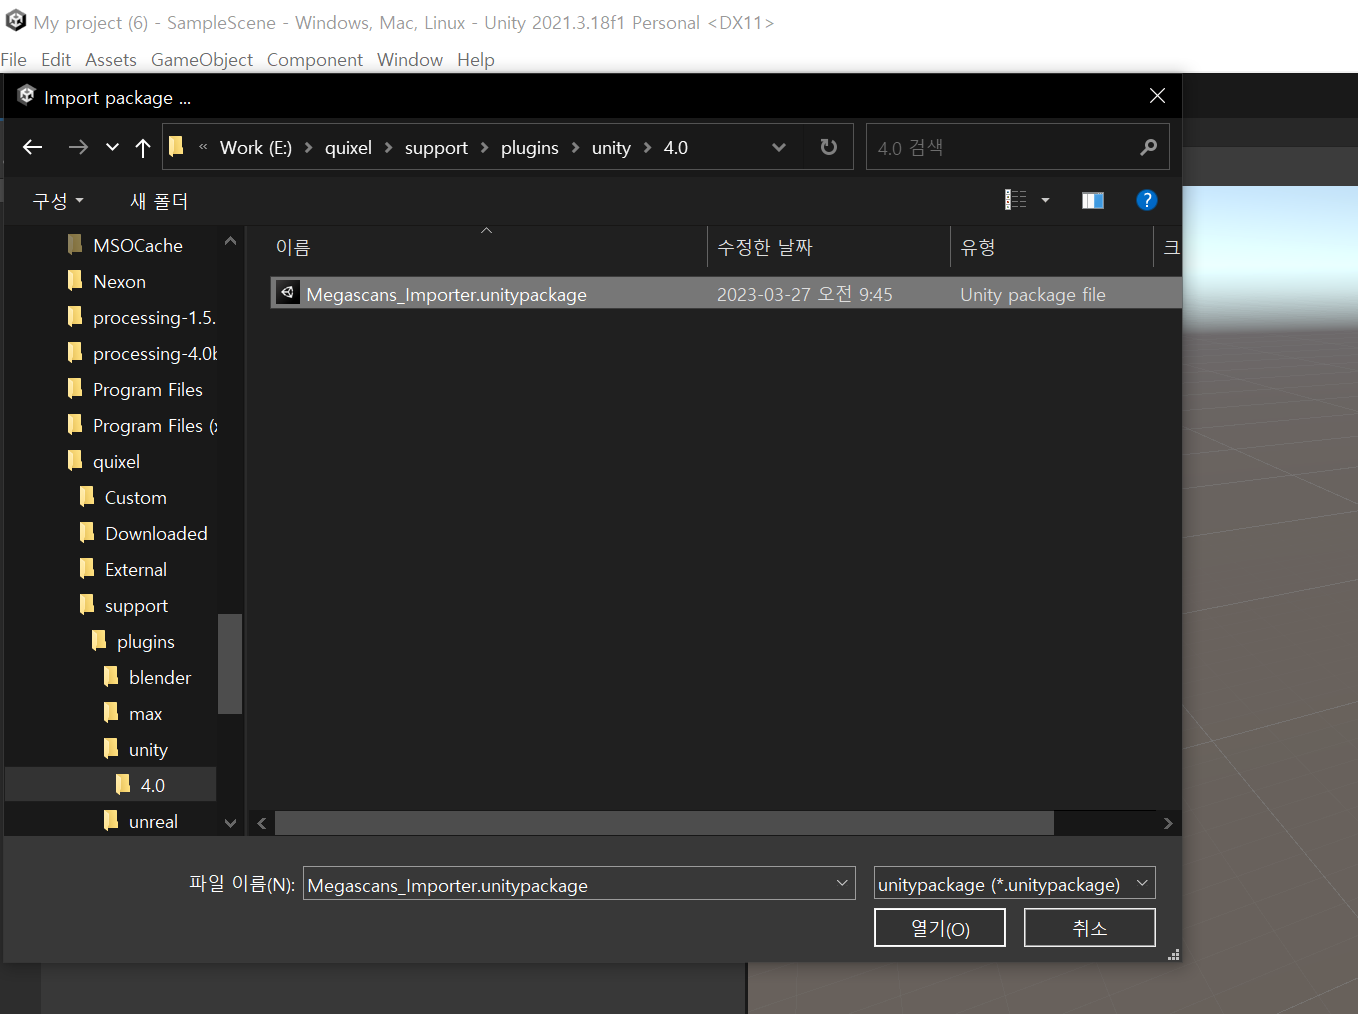Cancel with the 취소 button
The height and width of the screenshot is (1014, 1358).
point(1089,927)
